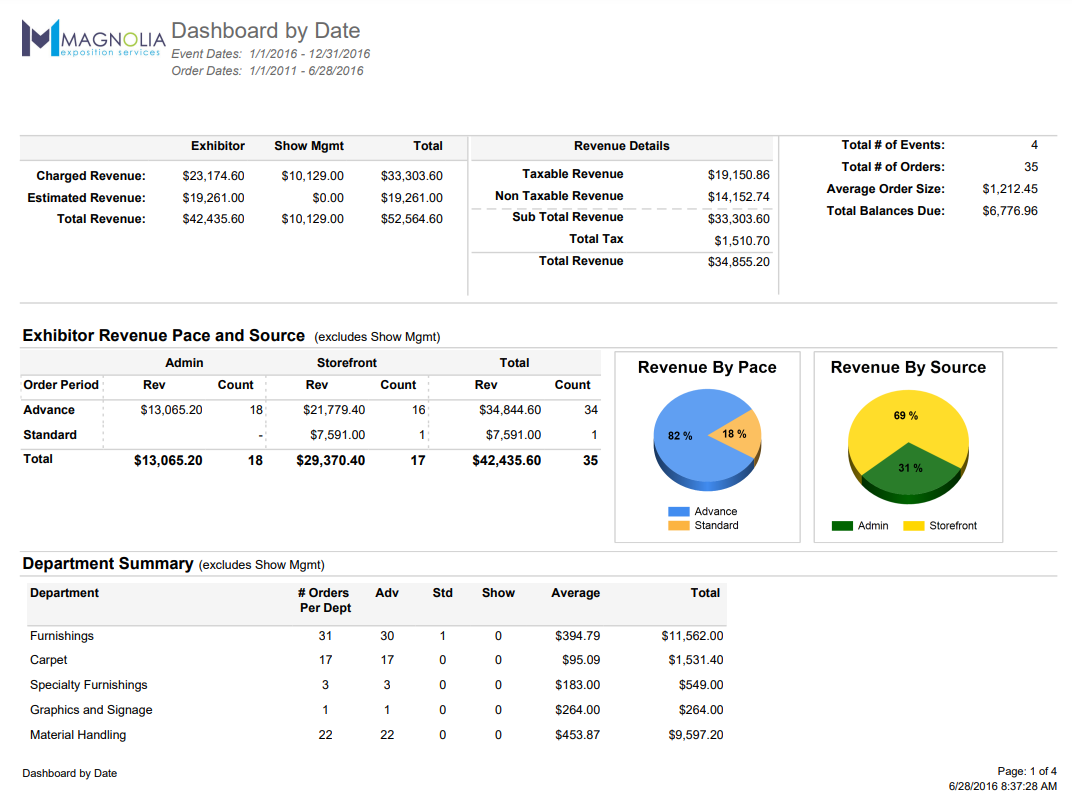Image resolution: width=1072 pixels, height=805 pixels.
Task: Click the # Orders Per Dept header
Action: pos(325,600)
